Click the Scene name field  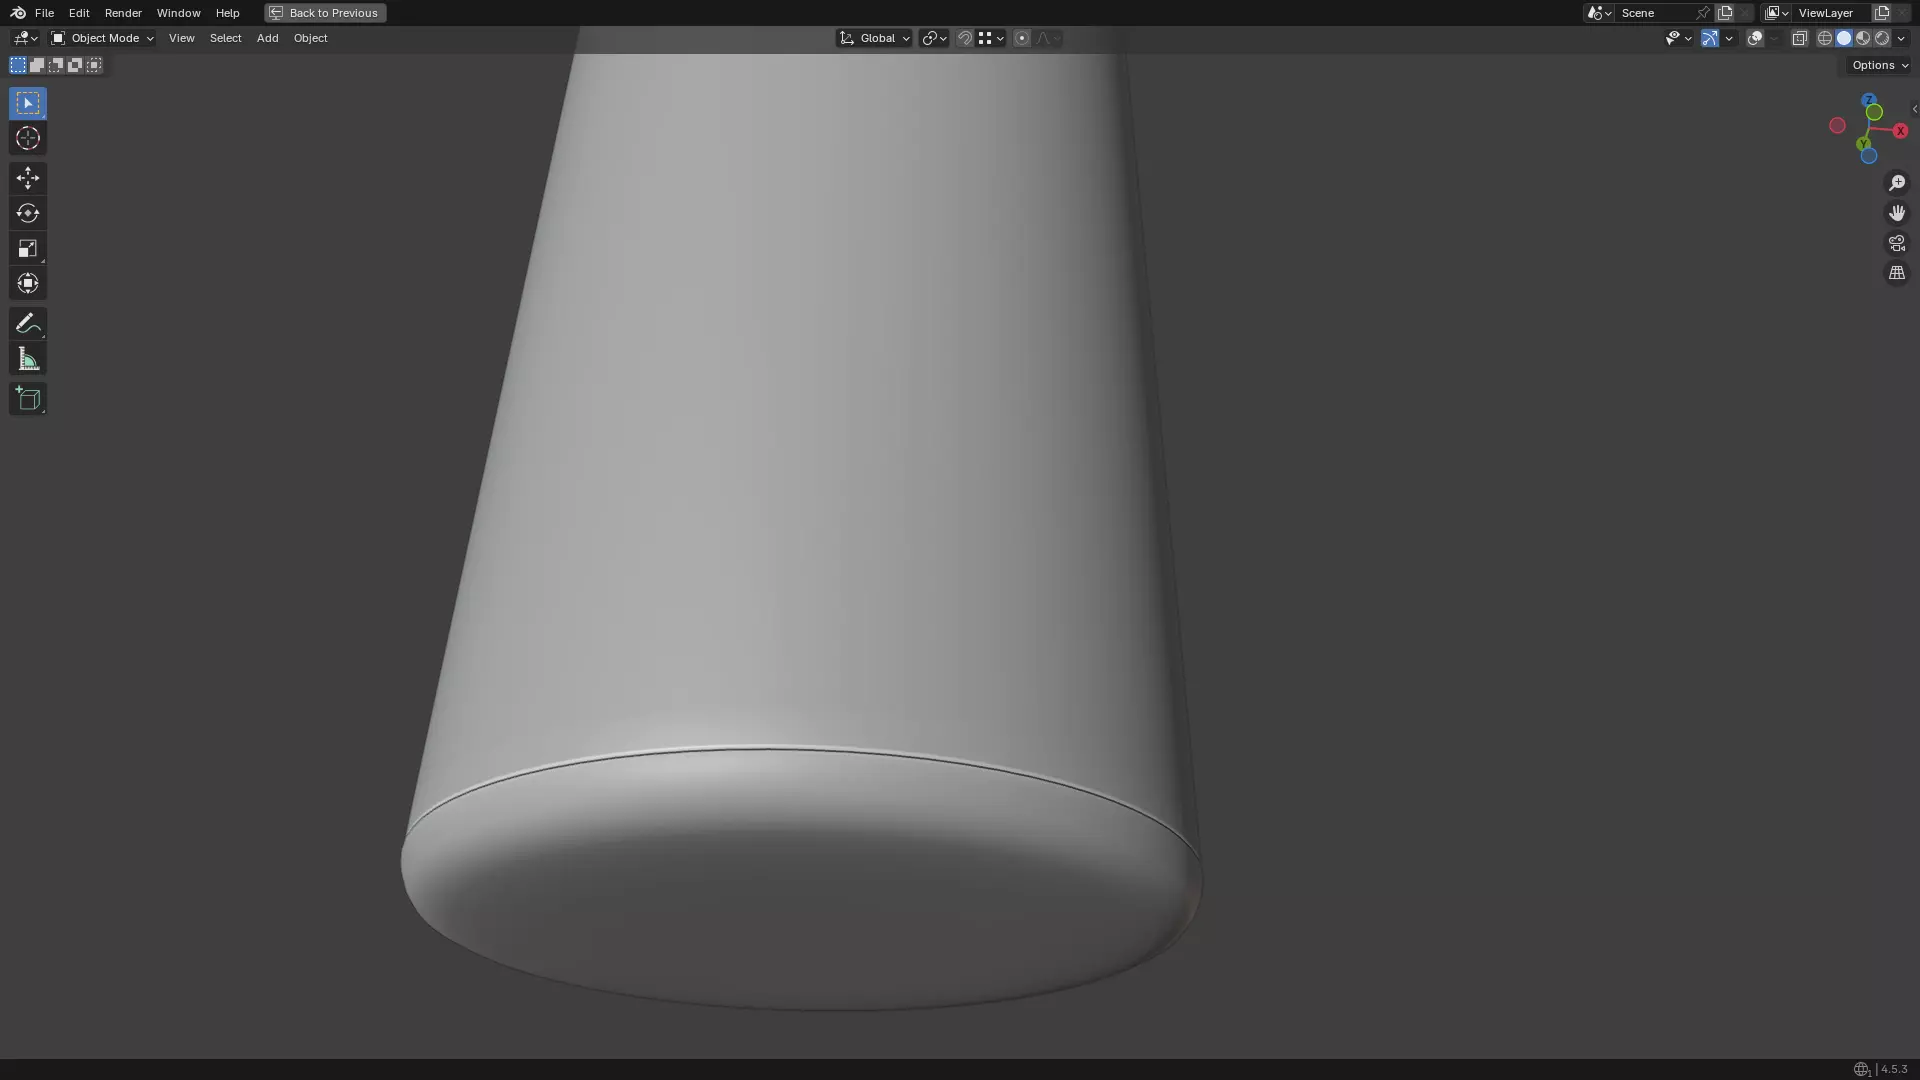pos(1655,13)
